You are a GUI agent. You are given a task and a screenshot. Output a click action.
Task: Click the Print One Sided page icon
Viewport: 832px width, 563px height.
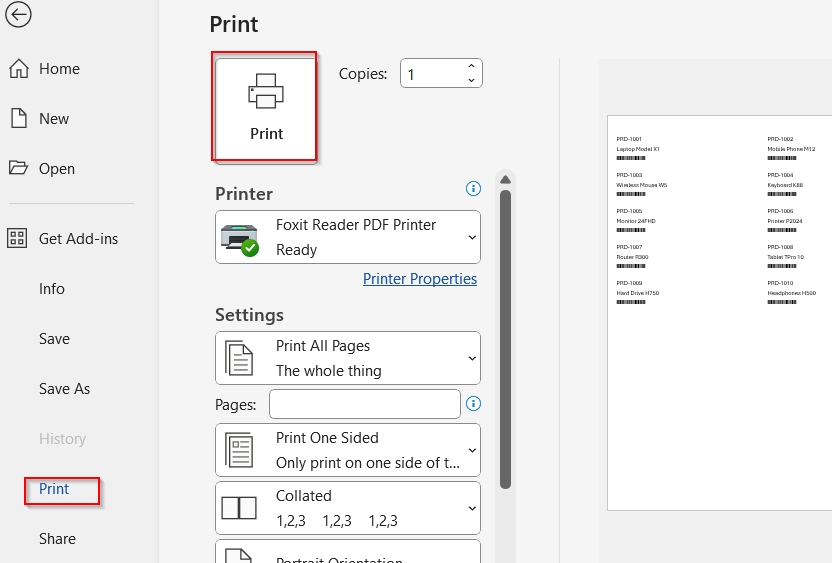pyautogui.click(x=239, y=450)
